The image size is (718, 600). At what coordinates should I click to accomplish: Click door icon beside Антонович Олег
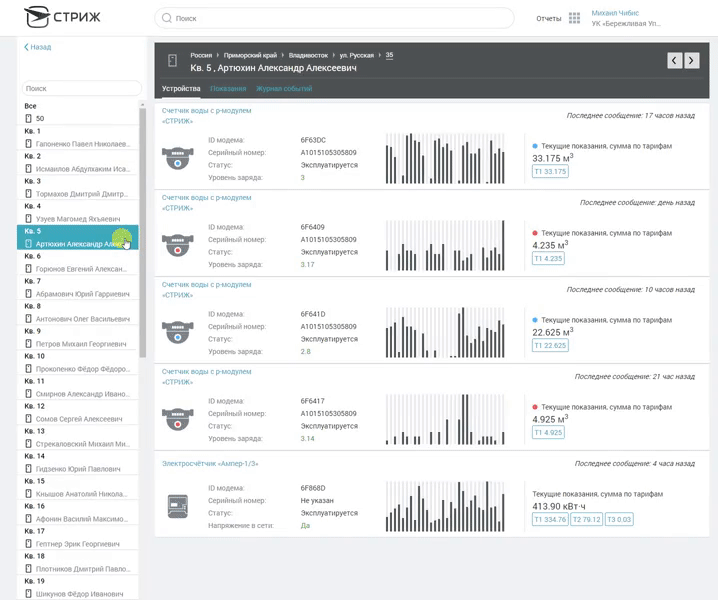click(28, 319)
